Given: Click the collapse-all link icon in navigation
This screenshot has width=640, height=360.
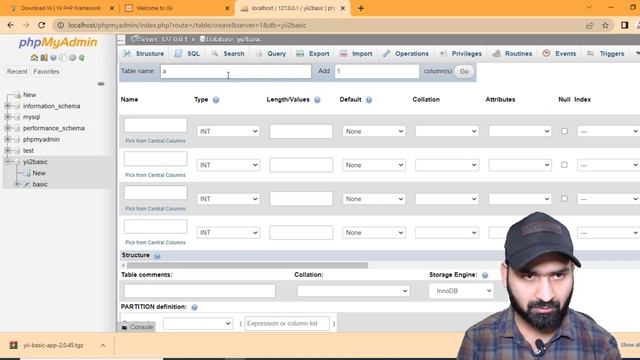Looking at the screenshot, I should pos(101,84).
